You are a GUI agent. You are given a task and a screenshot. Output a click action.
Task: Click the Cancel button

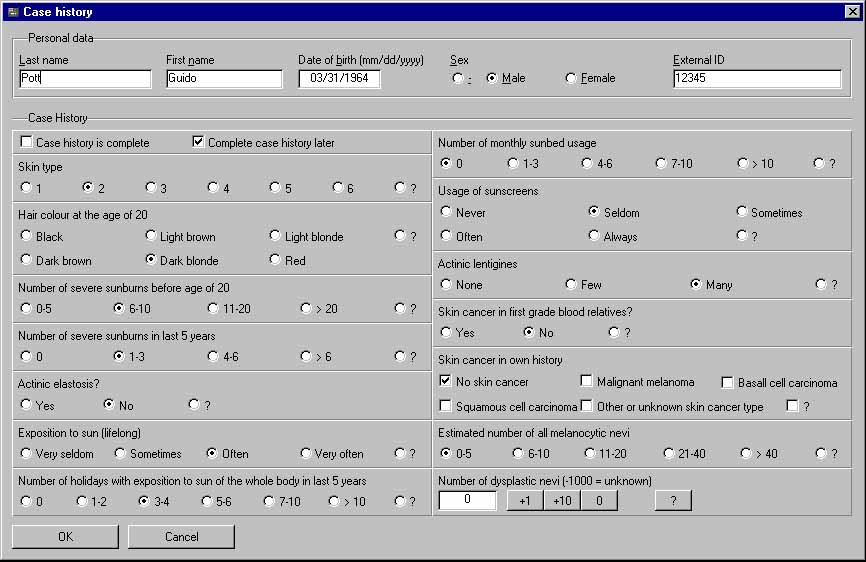pyautogui.click(x=182, y=537)
